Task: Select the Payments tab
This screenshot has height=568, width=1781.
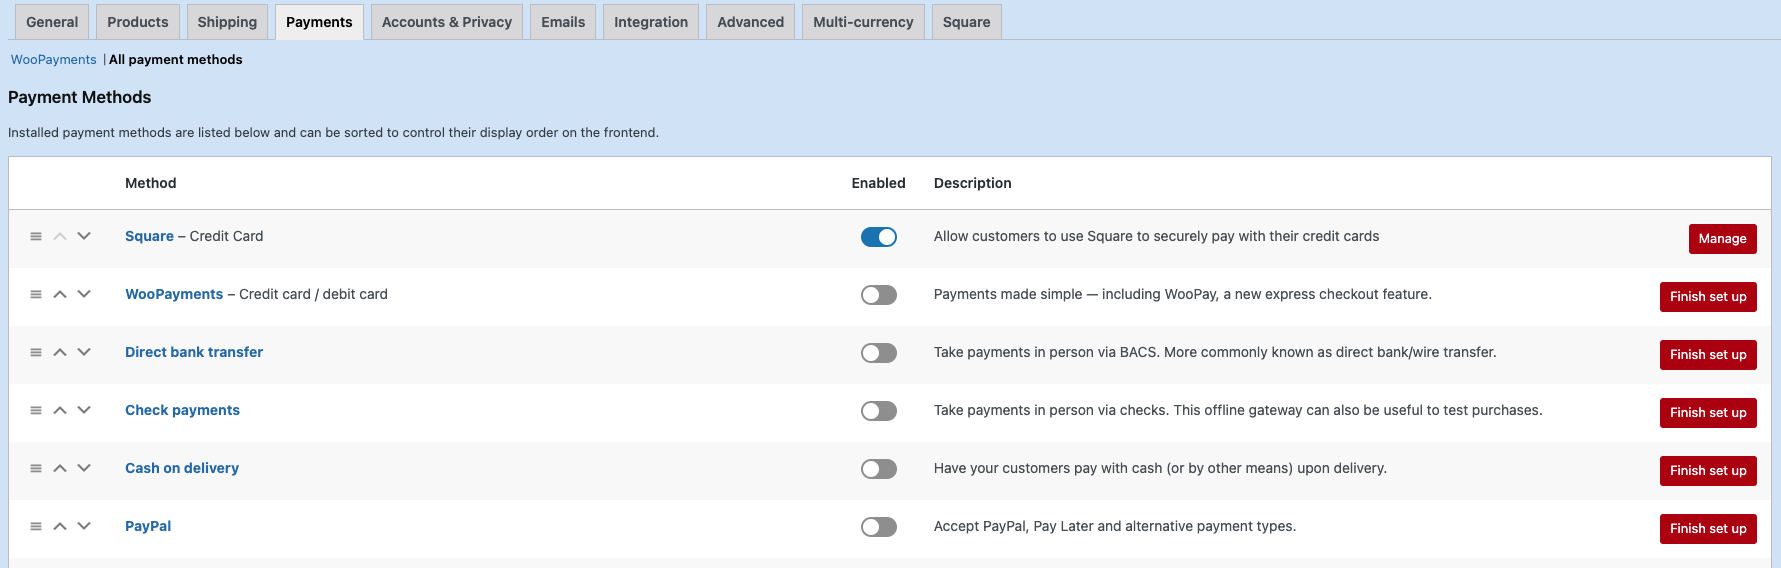Action: click(x=319, y=22)
